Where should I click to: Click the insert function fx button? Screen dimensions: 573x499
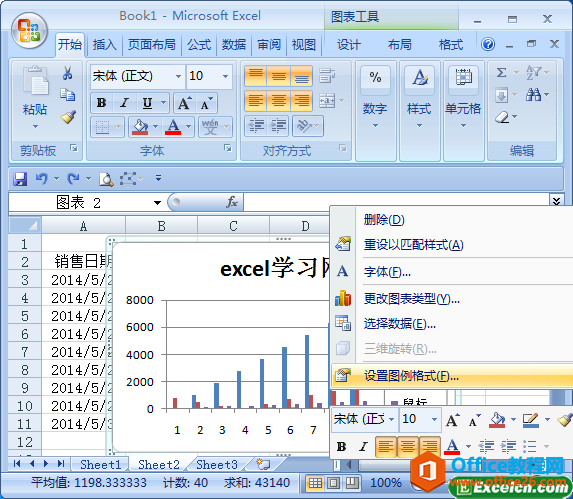click(232, 202)
